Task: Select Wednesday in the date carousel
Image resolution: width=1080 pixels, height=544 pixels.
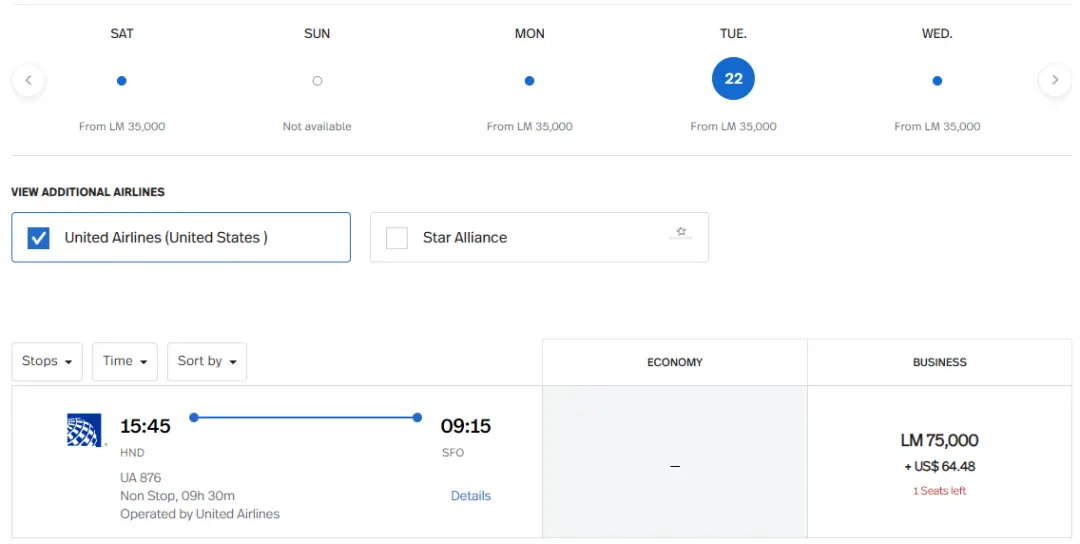Action: (x=937, y=81)
